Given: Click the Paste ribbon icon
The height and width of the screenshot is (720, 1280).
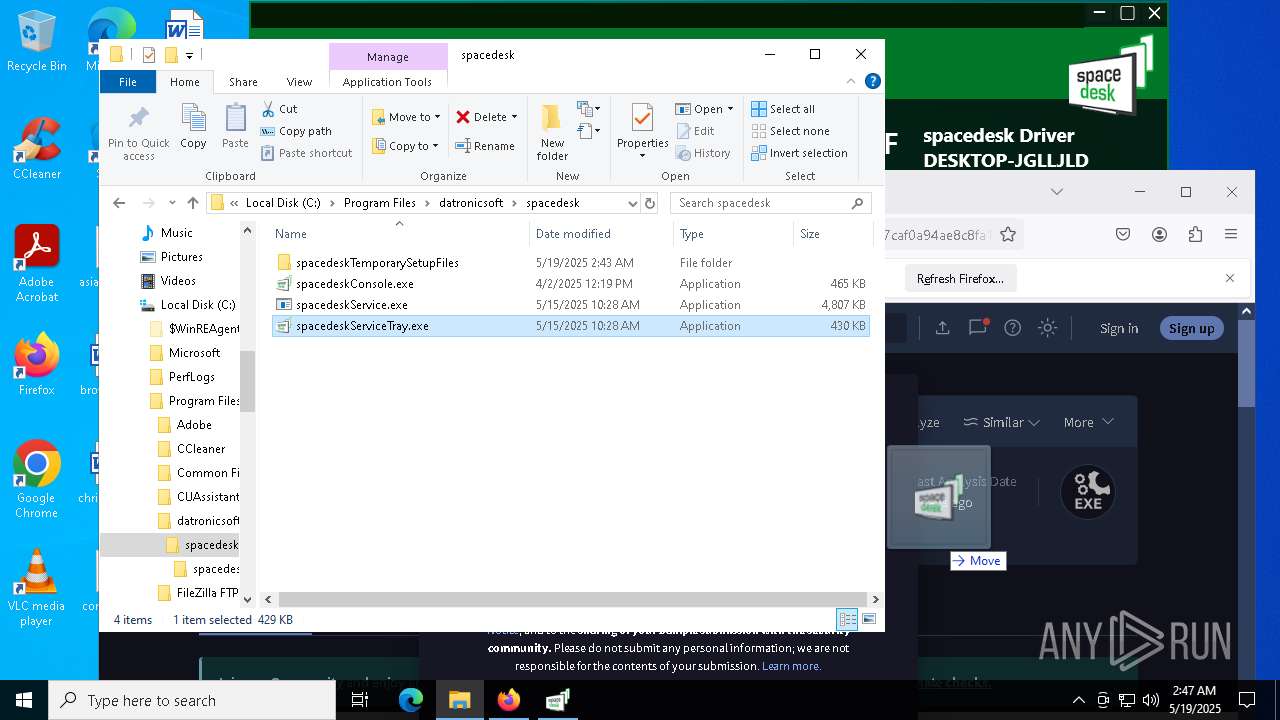Looking at the screenshot, I should tap(235, 127).
